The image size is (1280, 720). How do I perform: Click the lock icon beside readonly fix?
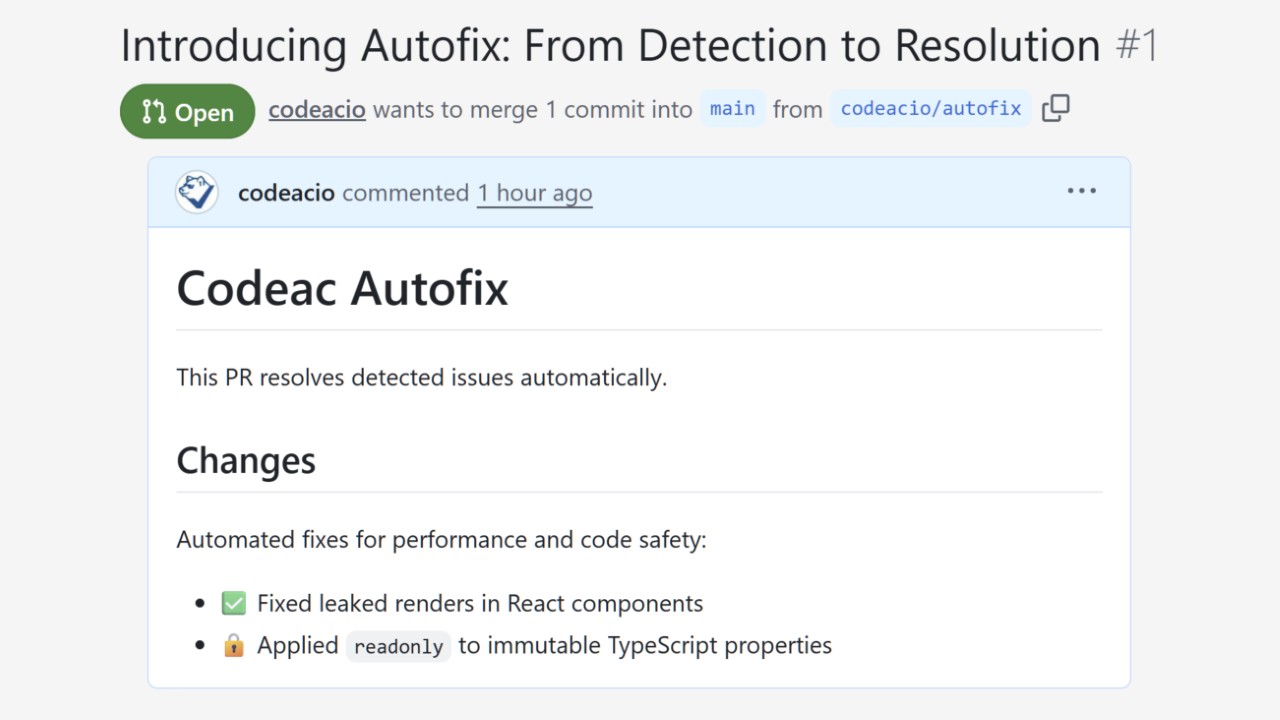233,645
